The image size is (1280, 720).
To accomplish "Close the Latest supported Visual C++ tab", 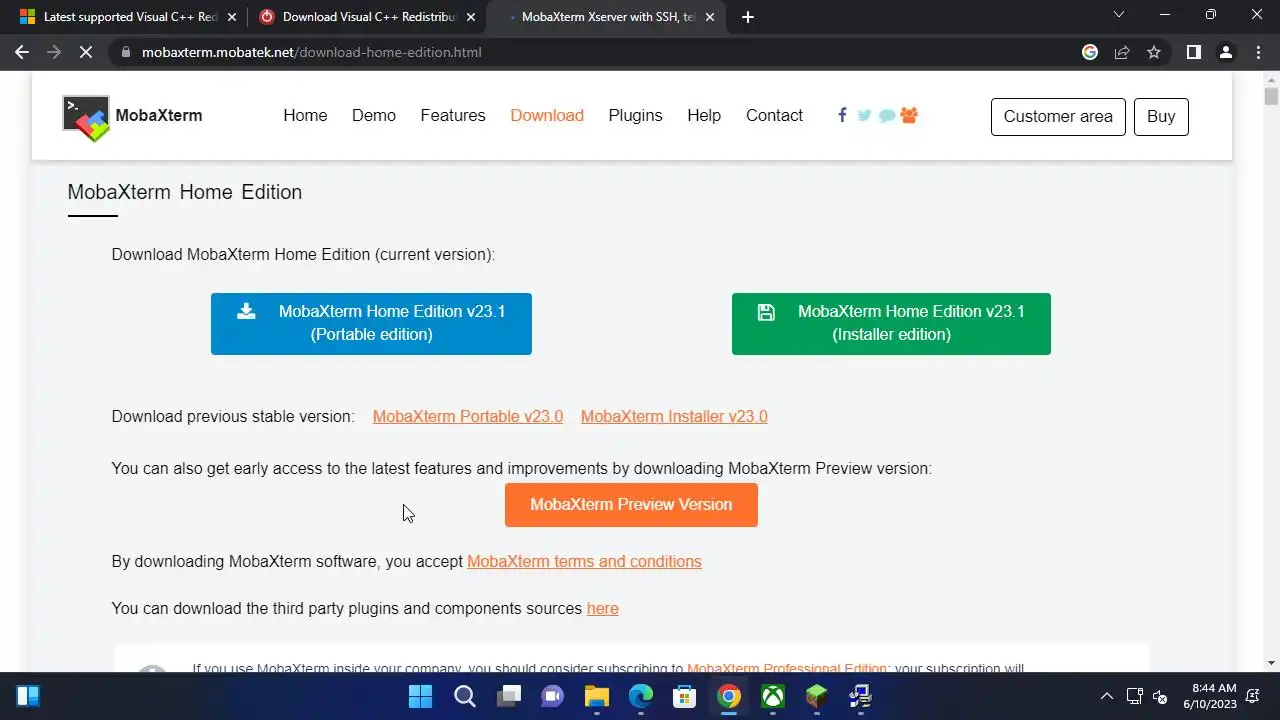I will (x=232, y=17).
